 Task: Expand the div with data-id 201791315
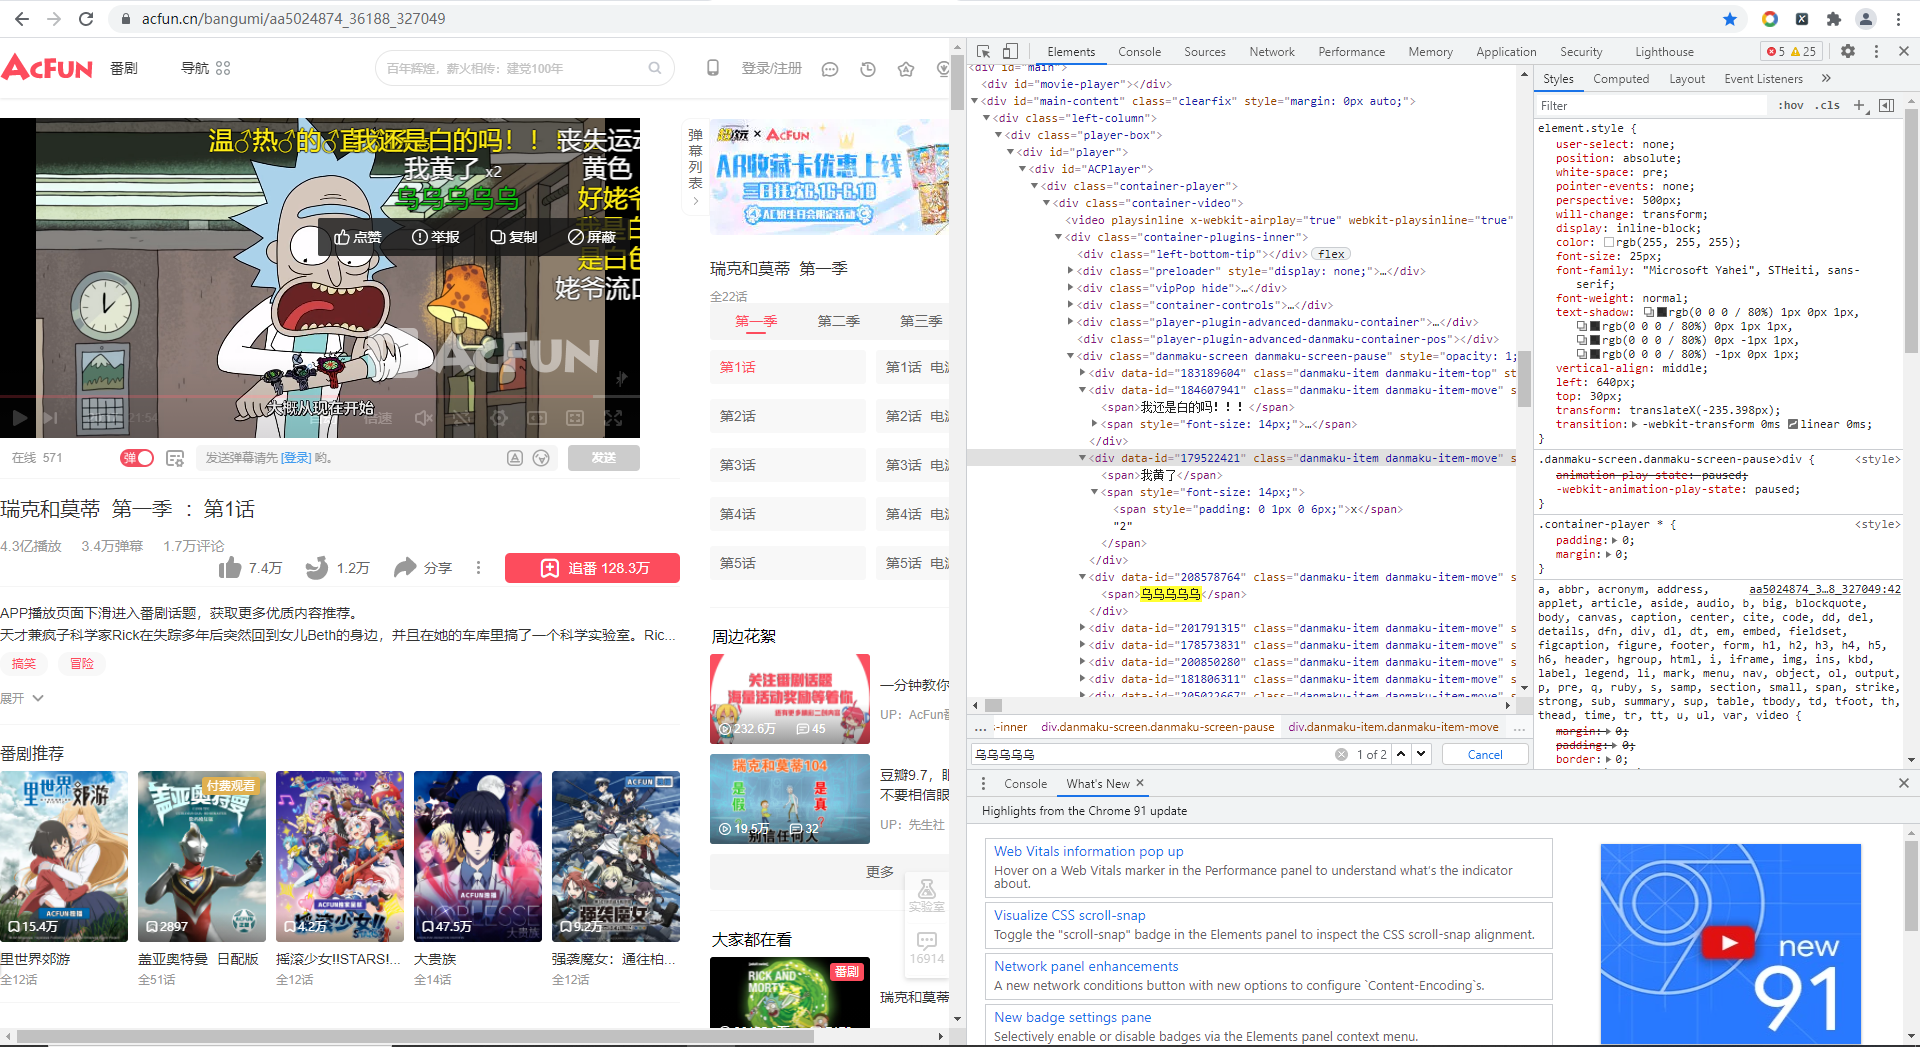(x=1083, y=628)
